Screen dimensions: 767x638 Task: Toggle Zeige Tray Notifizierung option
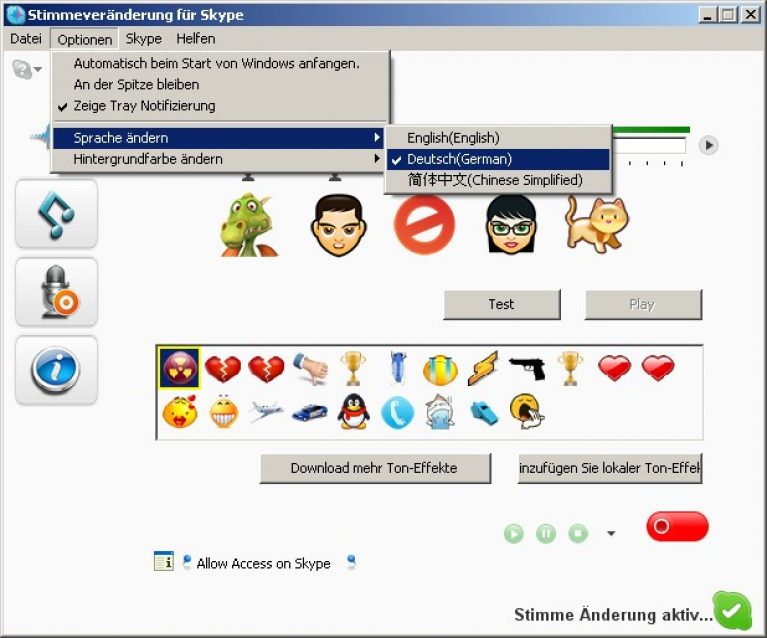(221, 106)
